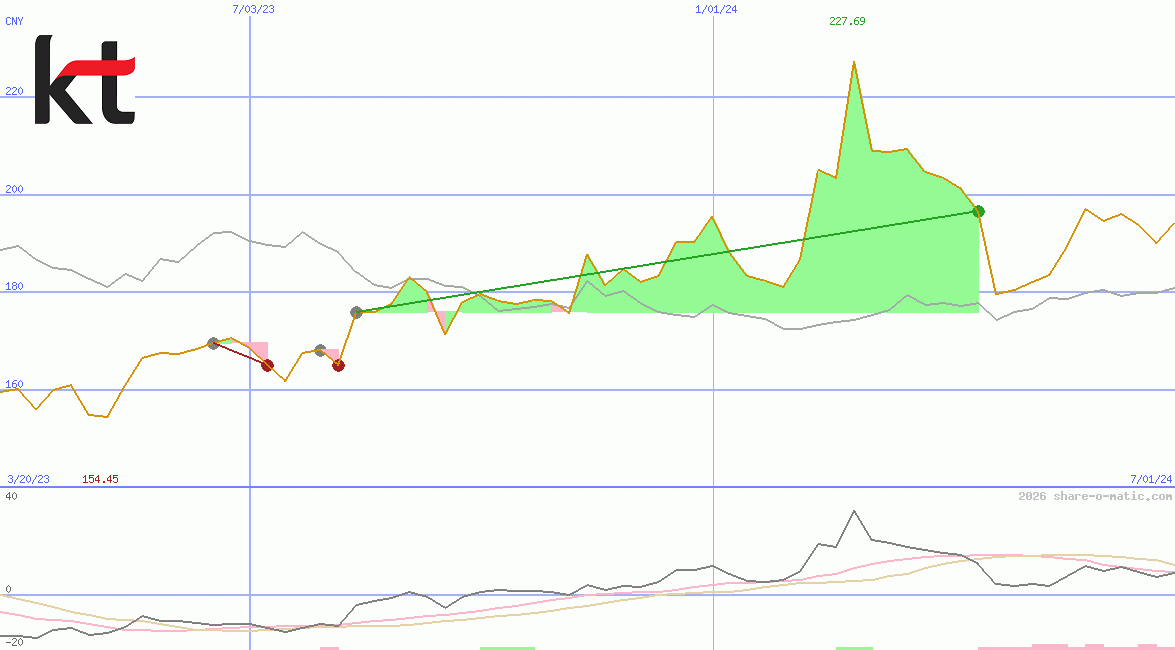Click the 3/20/23 start date label
1175x650 pixels.
[28, 479]
